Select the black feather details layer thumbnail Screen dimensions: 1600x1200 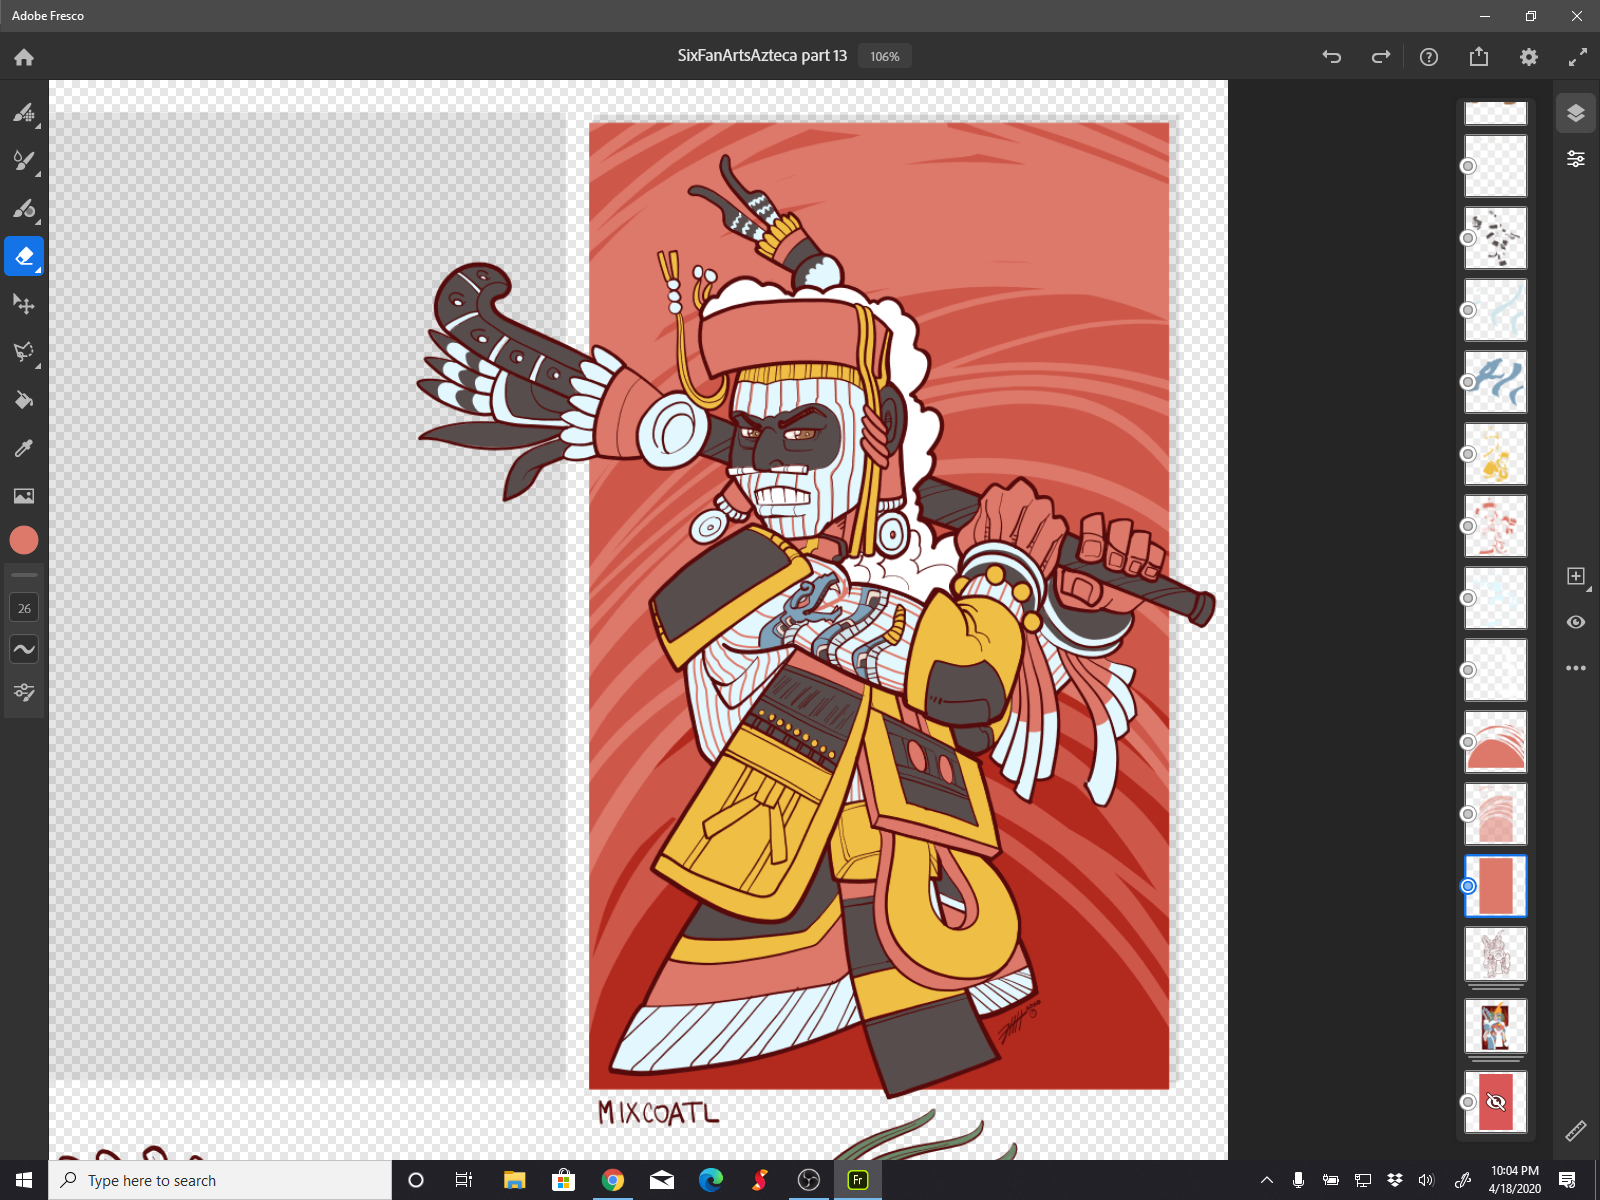[1496, 238]
